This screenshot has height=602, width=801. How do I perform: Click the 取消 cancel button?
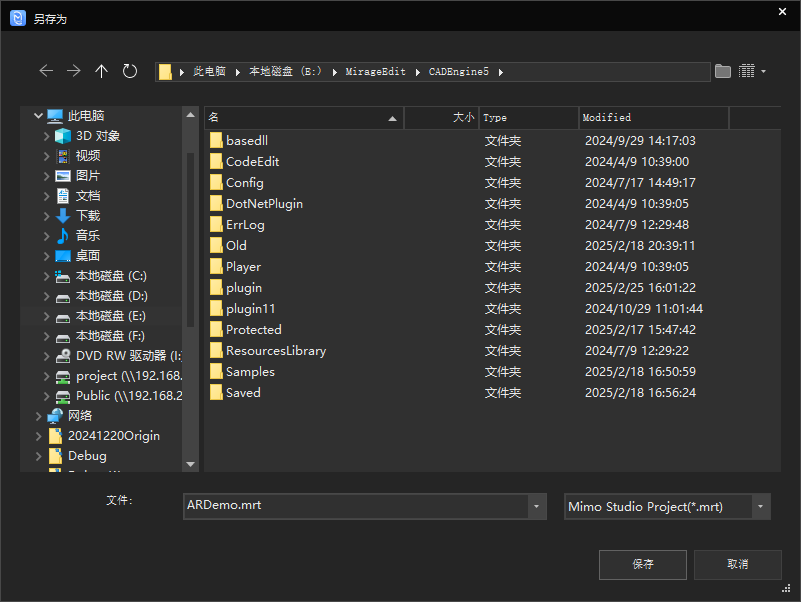tap(737, 564)
